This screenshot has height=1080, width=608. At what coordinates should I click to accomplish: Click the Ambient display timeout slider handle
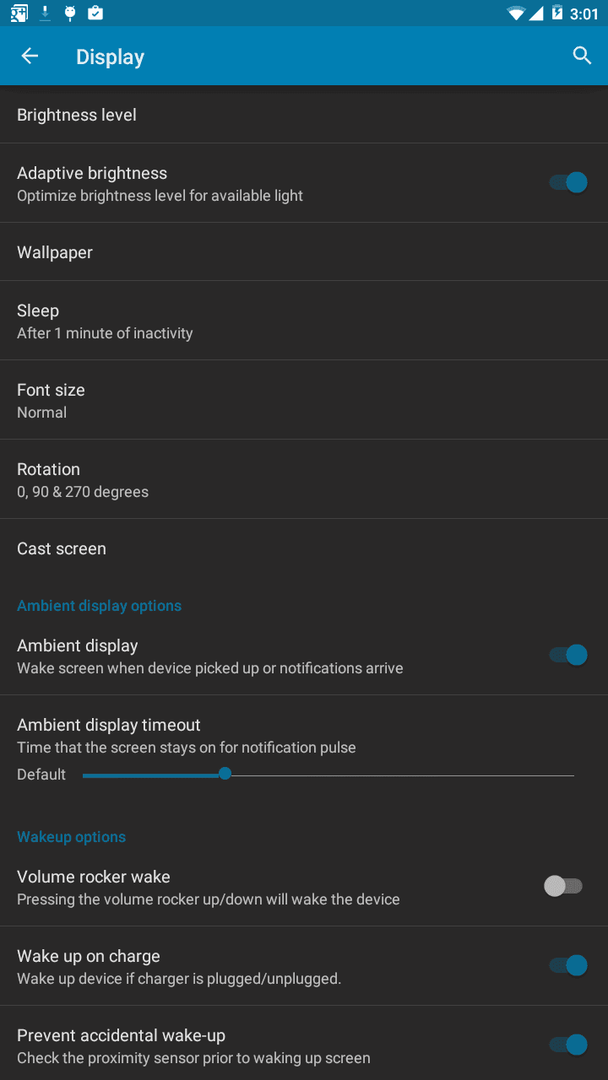[x=224, y=774]
